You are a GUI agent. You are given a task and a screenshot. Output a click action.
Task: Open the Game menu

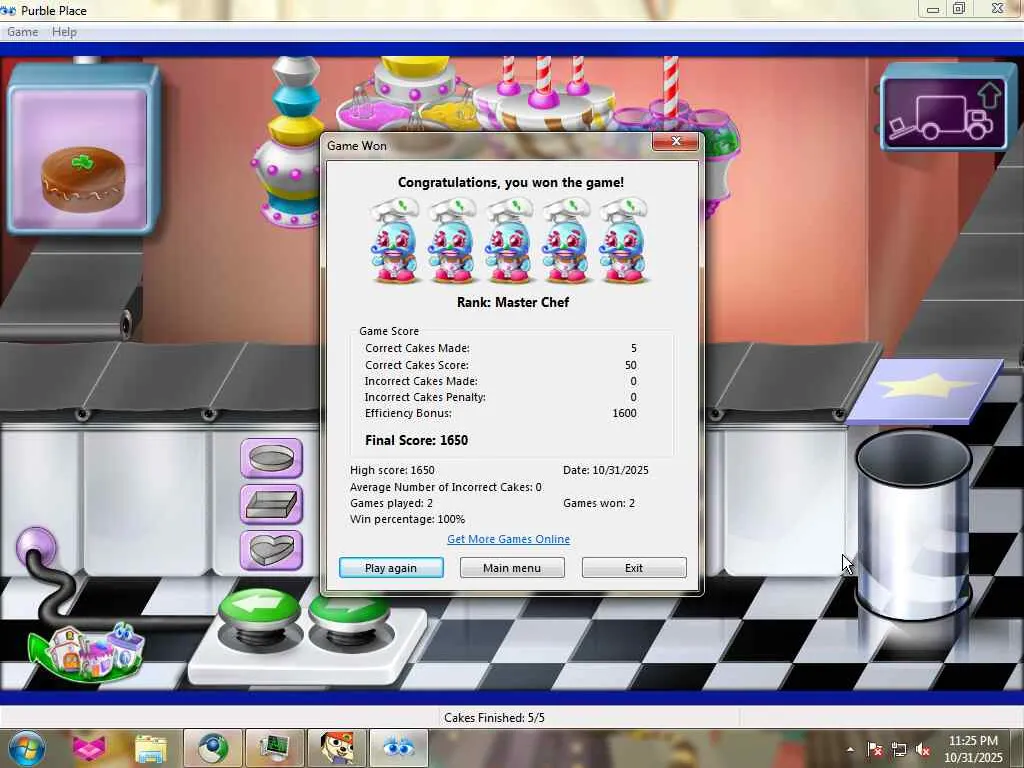22,32
